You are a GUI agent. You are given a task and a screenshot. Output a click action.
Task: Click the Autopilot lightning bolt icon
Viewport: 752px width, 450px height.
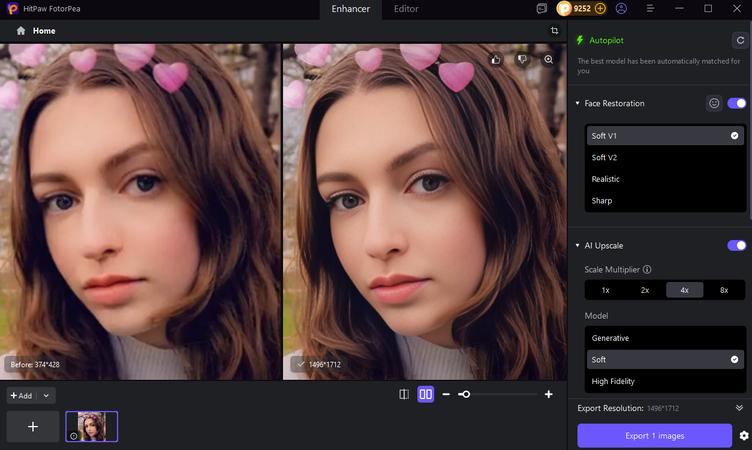[580, 40]
